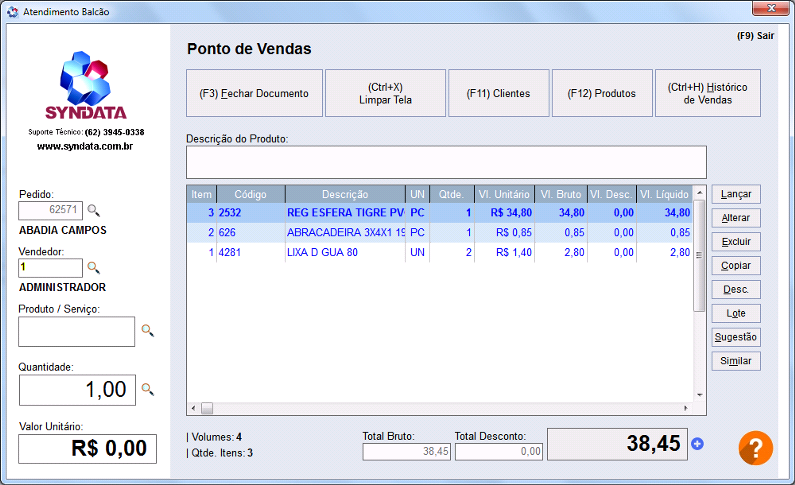Click the Copiar button
Screen dimensions: 795x485
[x=736, y=266]
